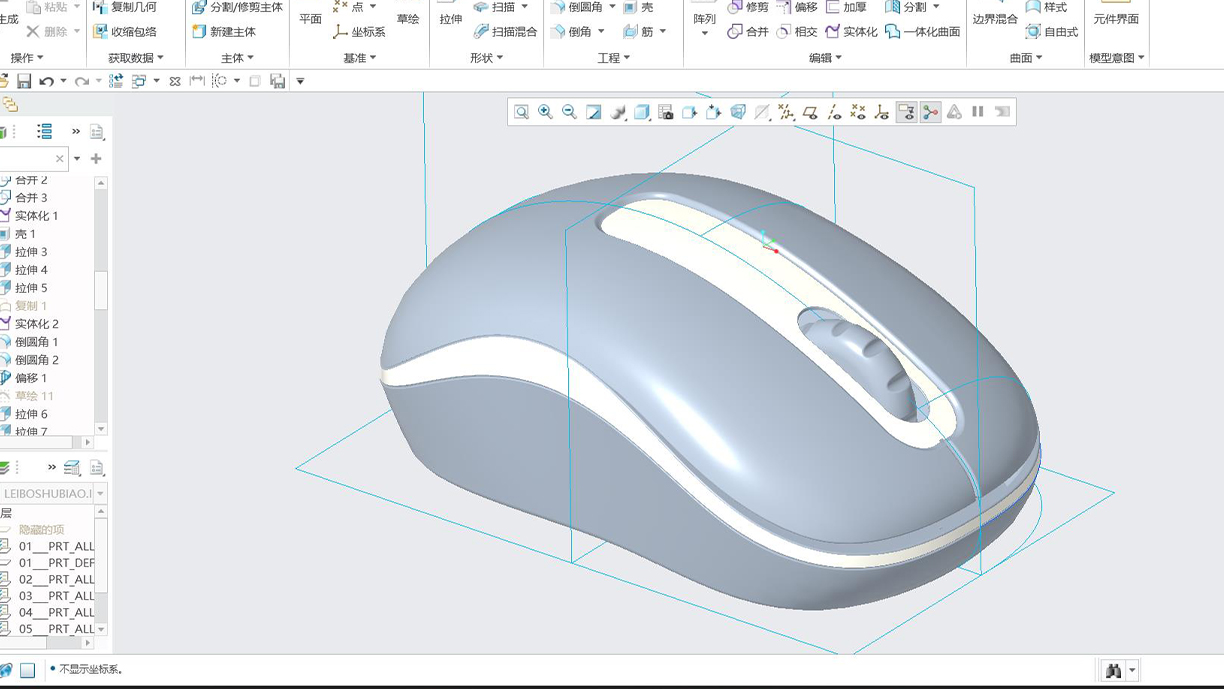Click the Regenerate model icon
1224x689 pixels.
[x=116, y=81]
